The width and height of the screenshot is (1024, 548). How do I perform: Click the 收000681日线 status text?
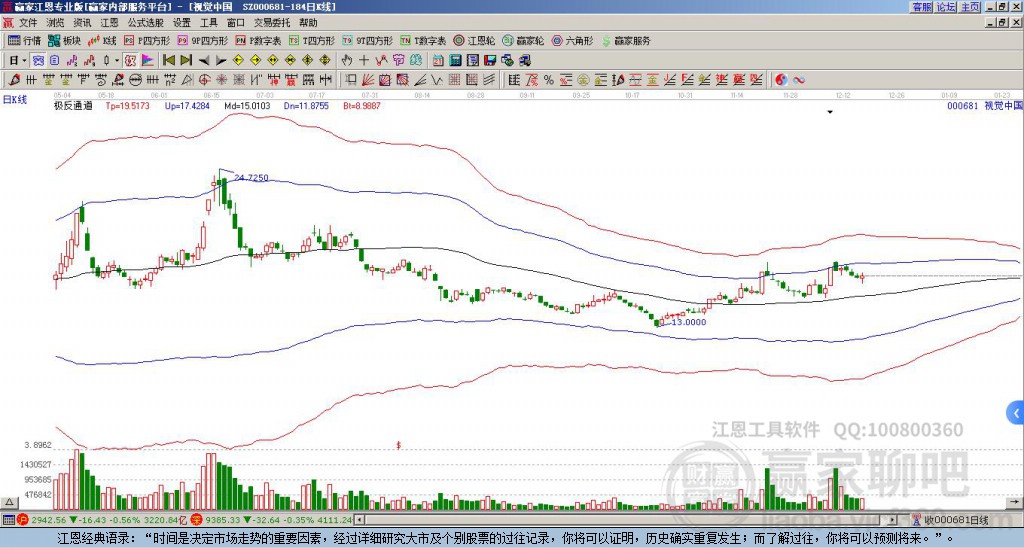pyautogui.click(x=957, y=520)
